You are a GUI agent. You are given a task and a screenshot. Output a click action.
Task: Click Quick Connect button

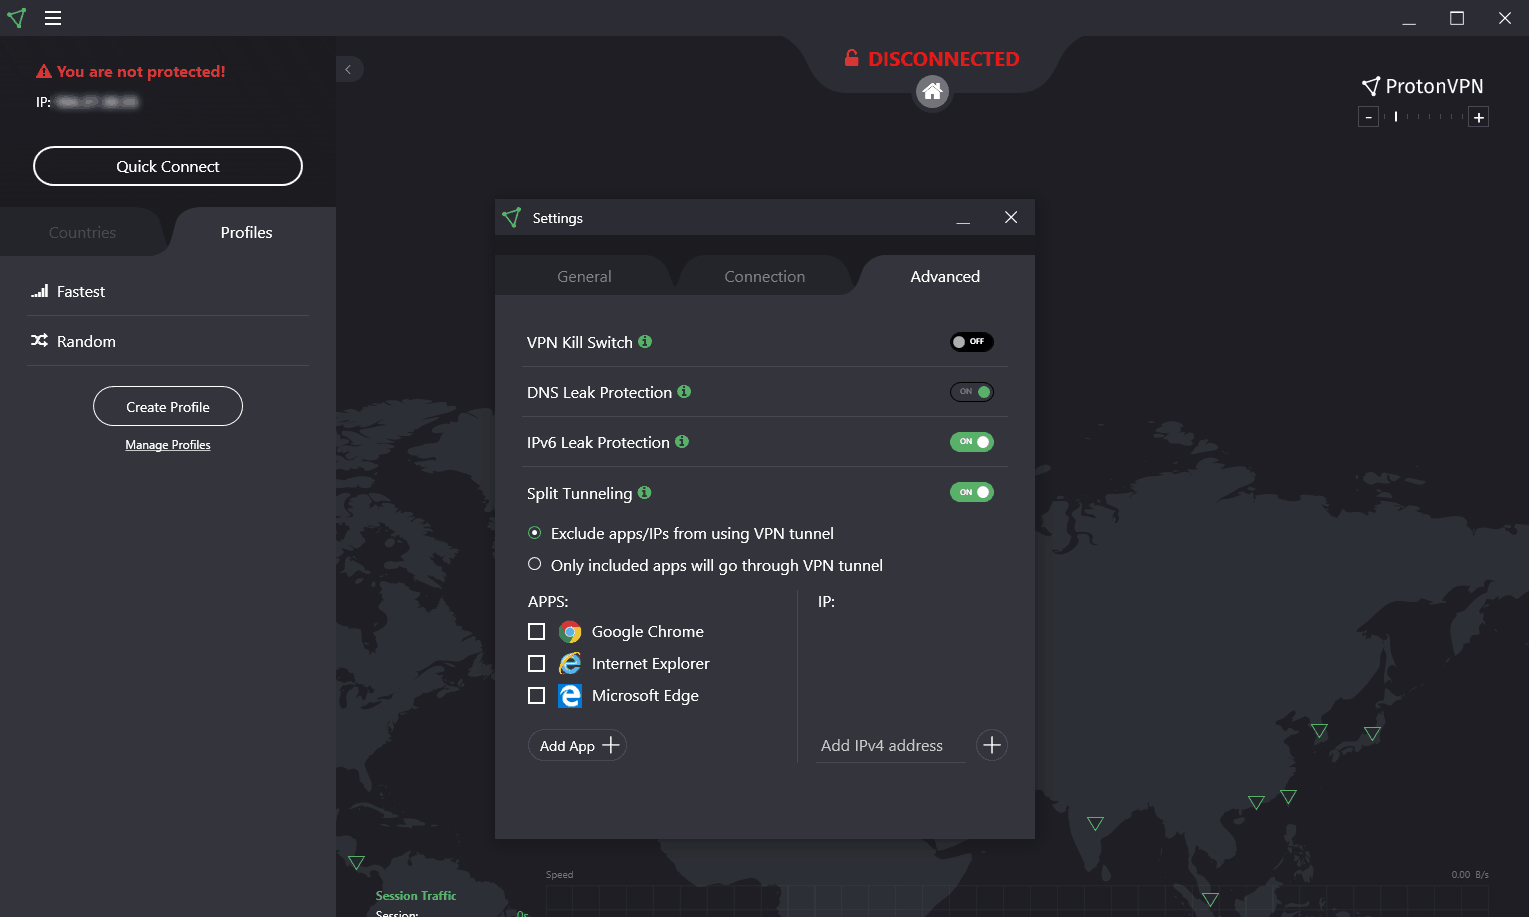[168, 166]
